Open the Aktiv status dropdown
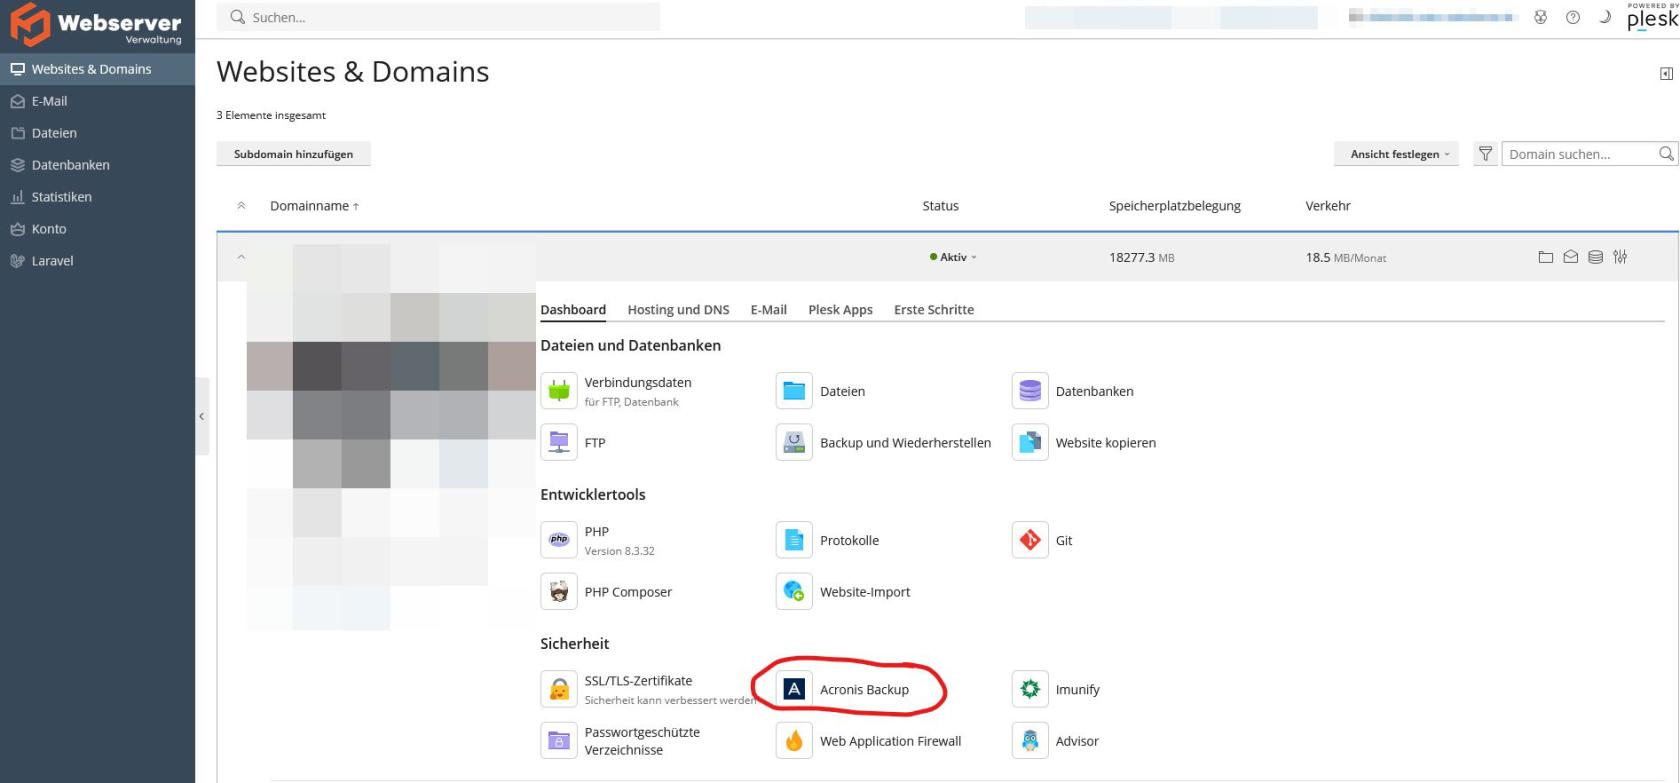This screenshot has width=1680, height=783. coord(953,257)
